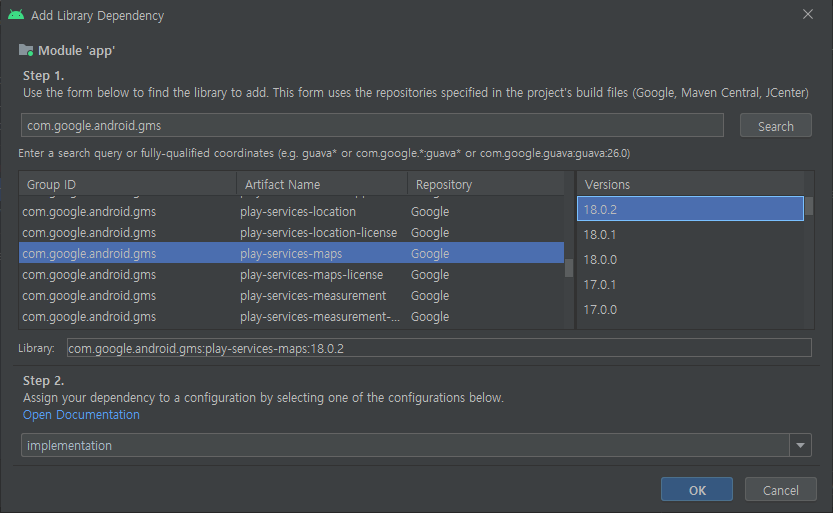Screen dimensions: 833x513
Task: Choose version 17.0.1
Action: tap(690, 284)
